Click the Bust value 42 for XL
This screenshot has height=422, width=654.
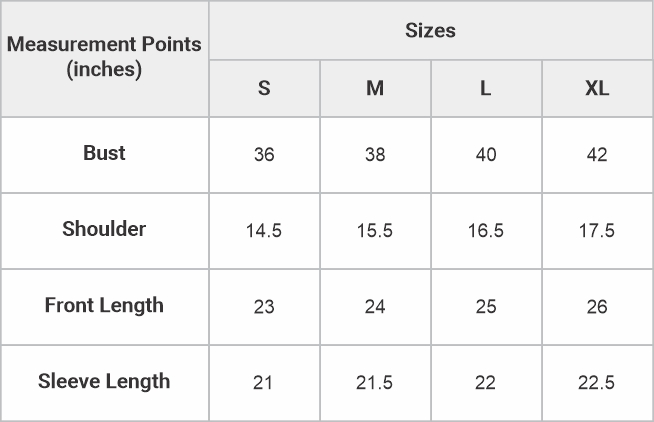point(597,155)
